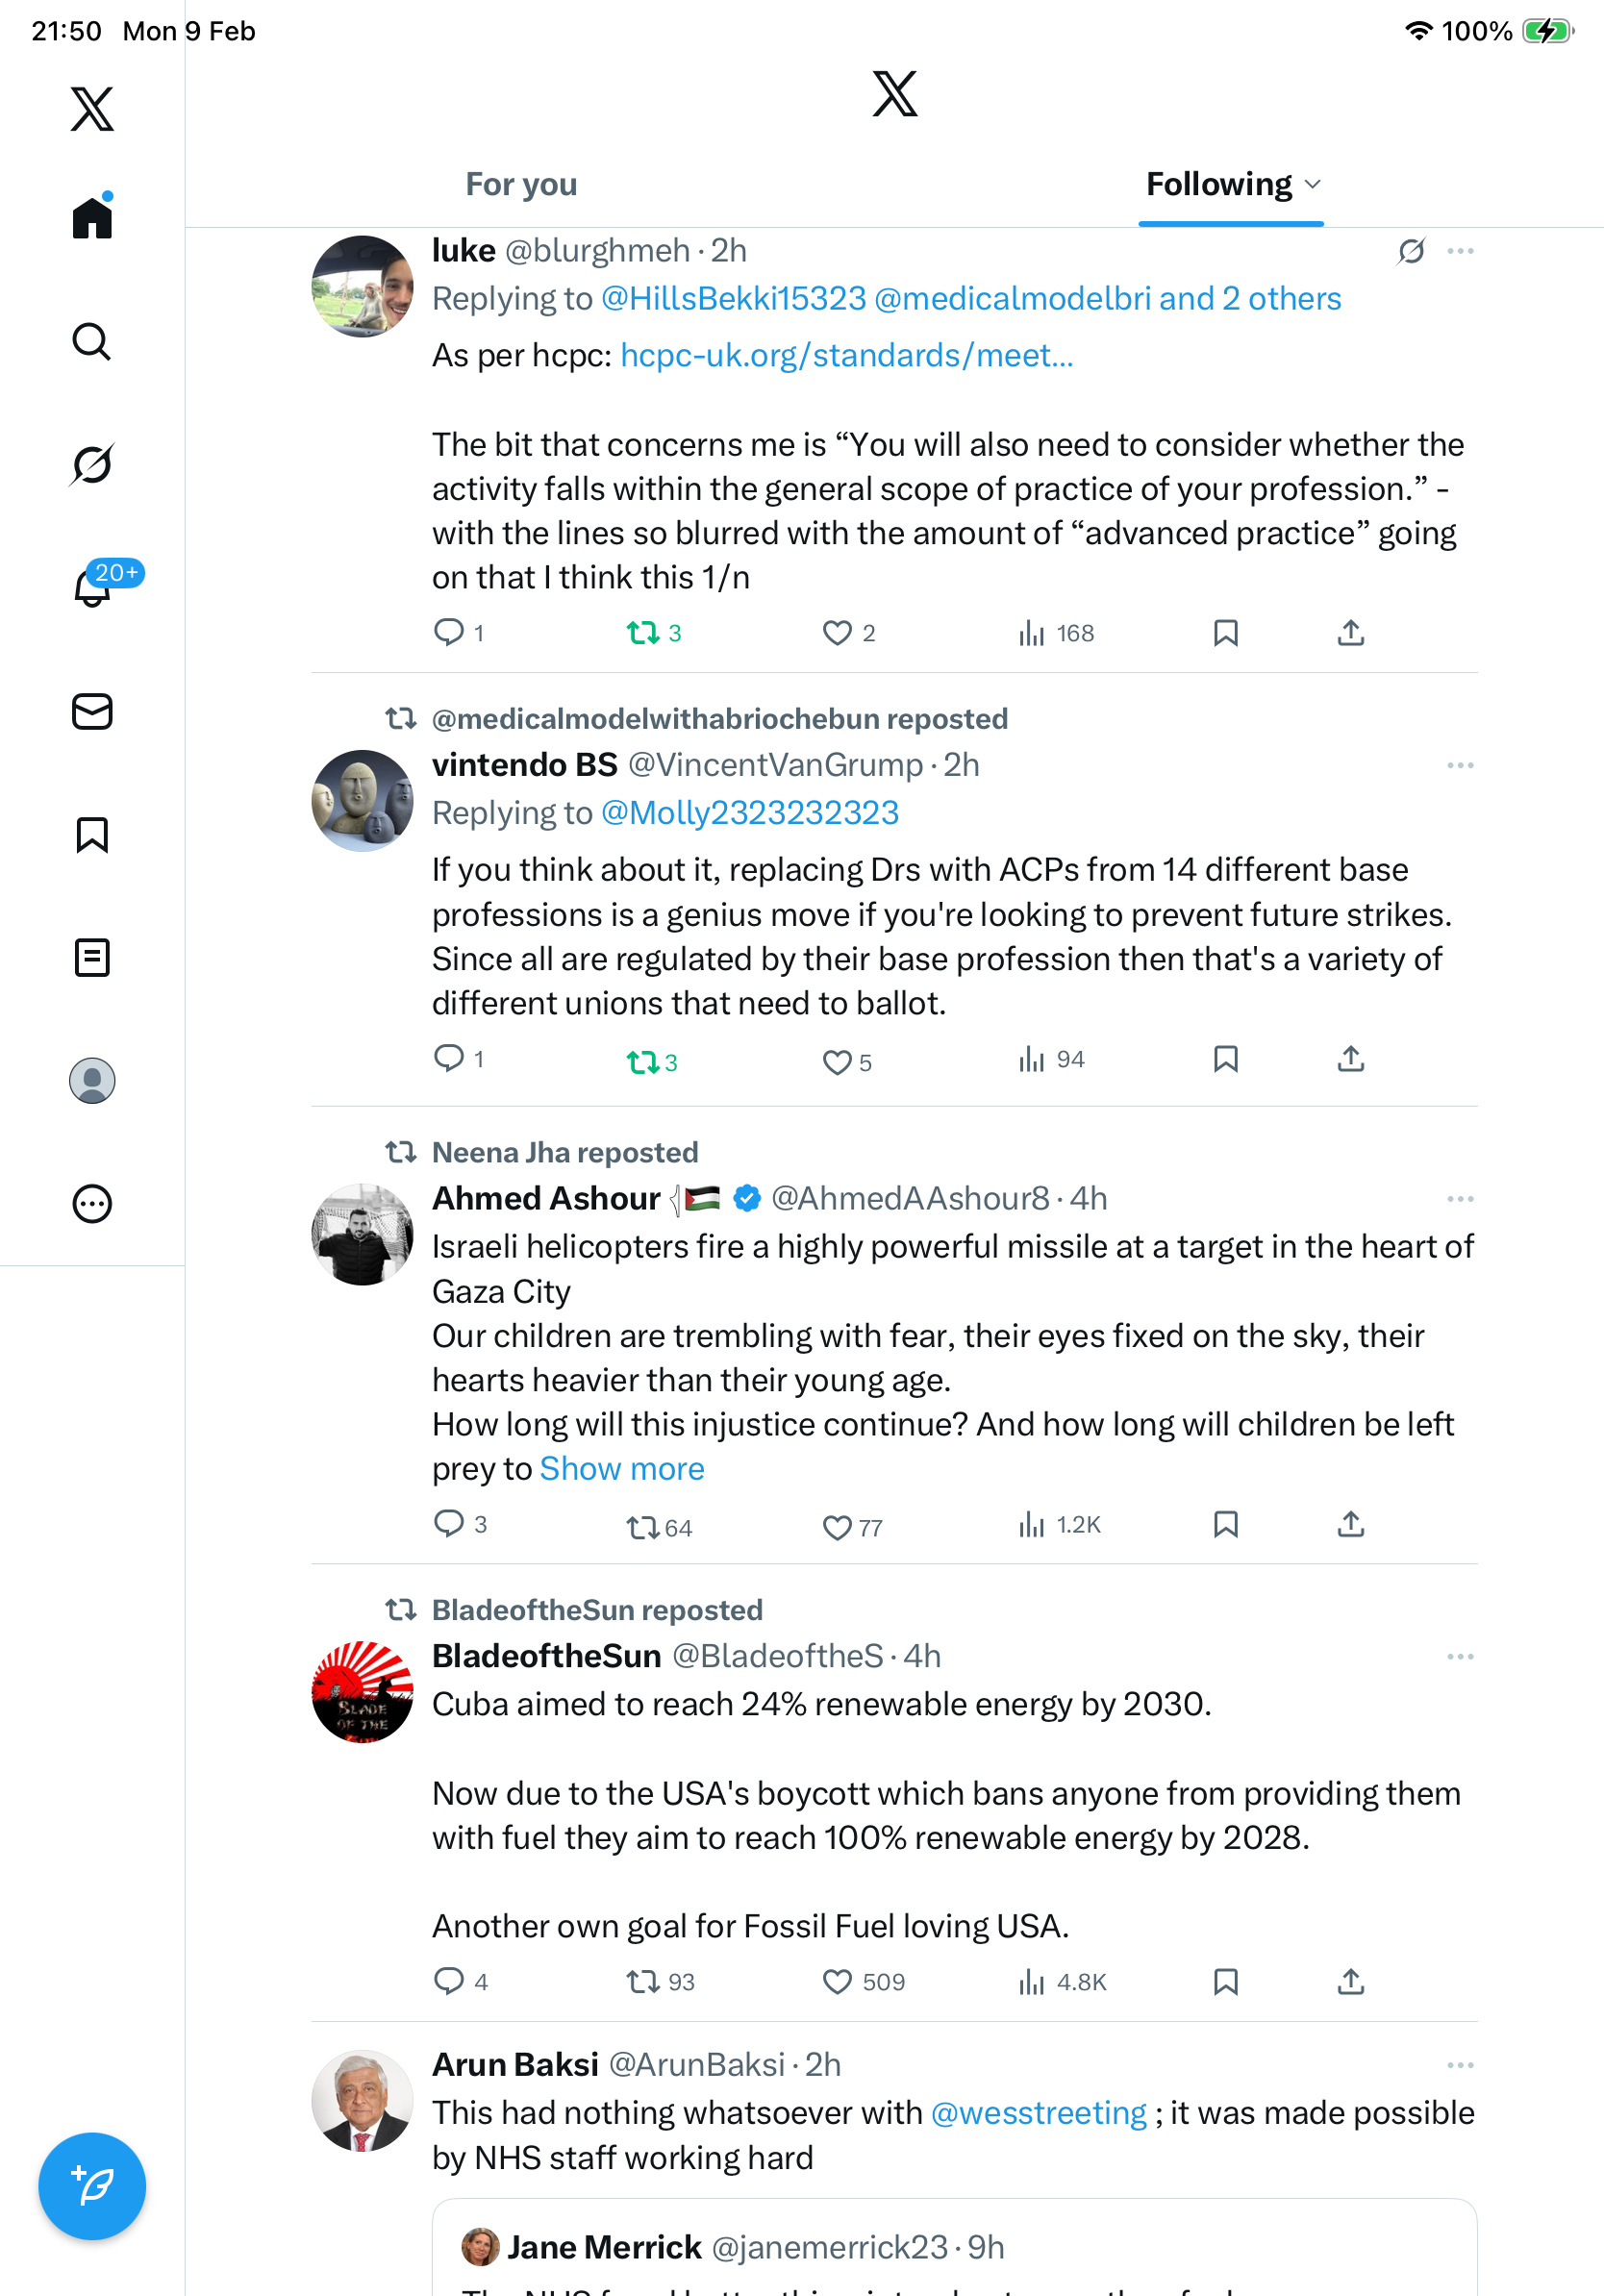The width and height of the screenshot is (1604, 2296).
Task: Undo repost on vintendo BS's post
Action: point(642,1061)
